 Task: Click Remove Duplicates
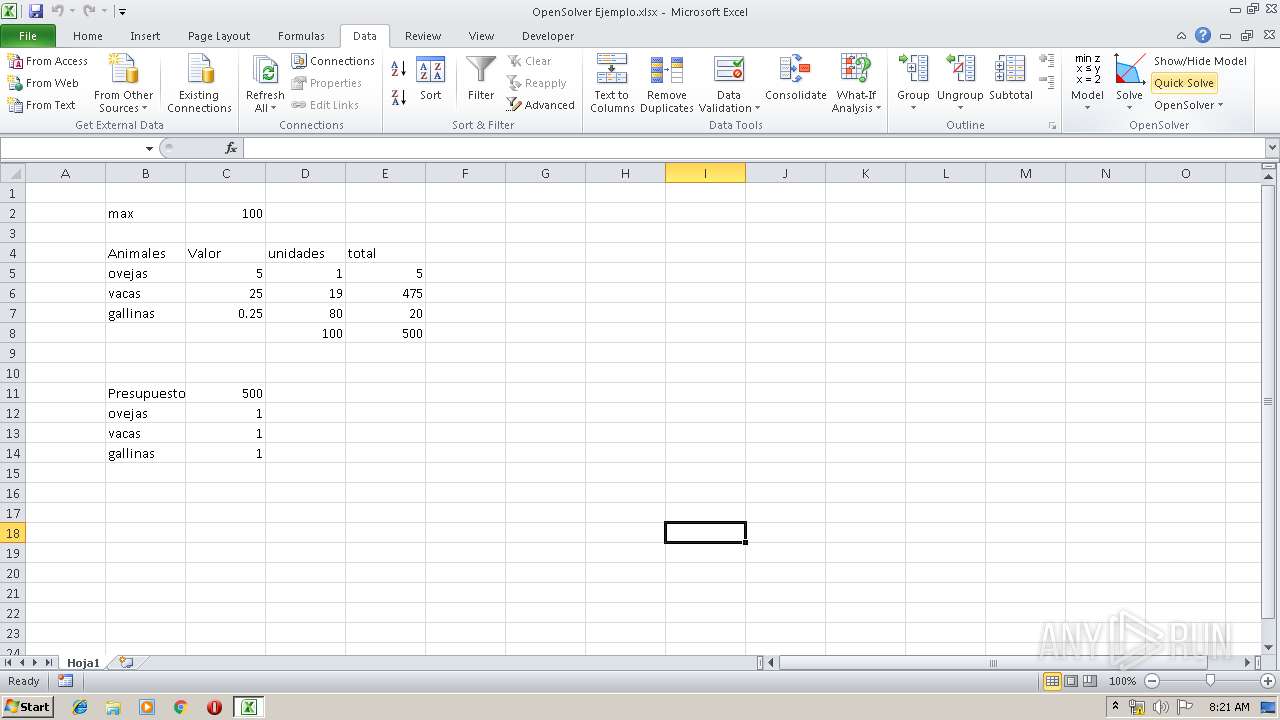667,84
